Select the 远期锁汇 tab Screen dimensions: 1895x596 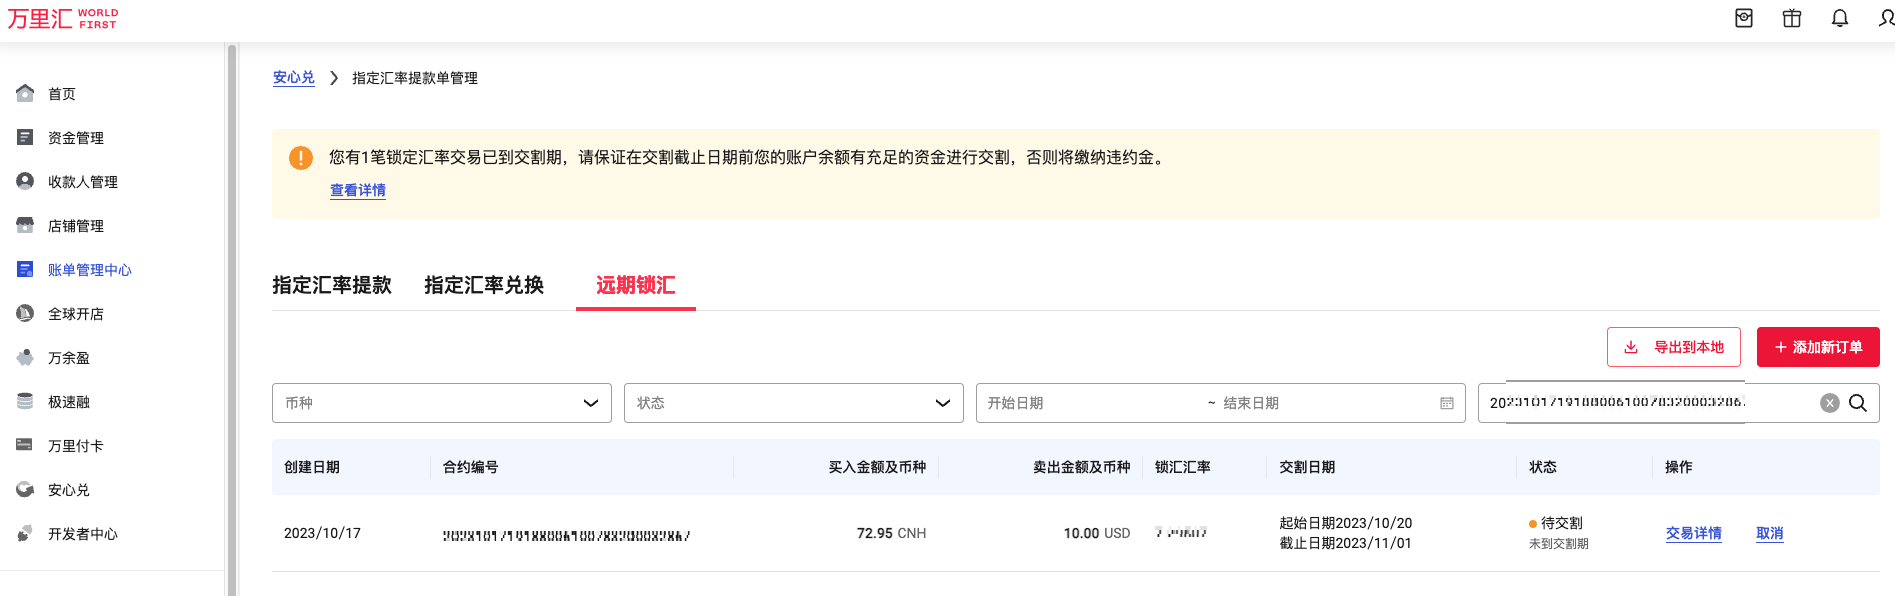tap(635, 286)
